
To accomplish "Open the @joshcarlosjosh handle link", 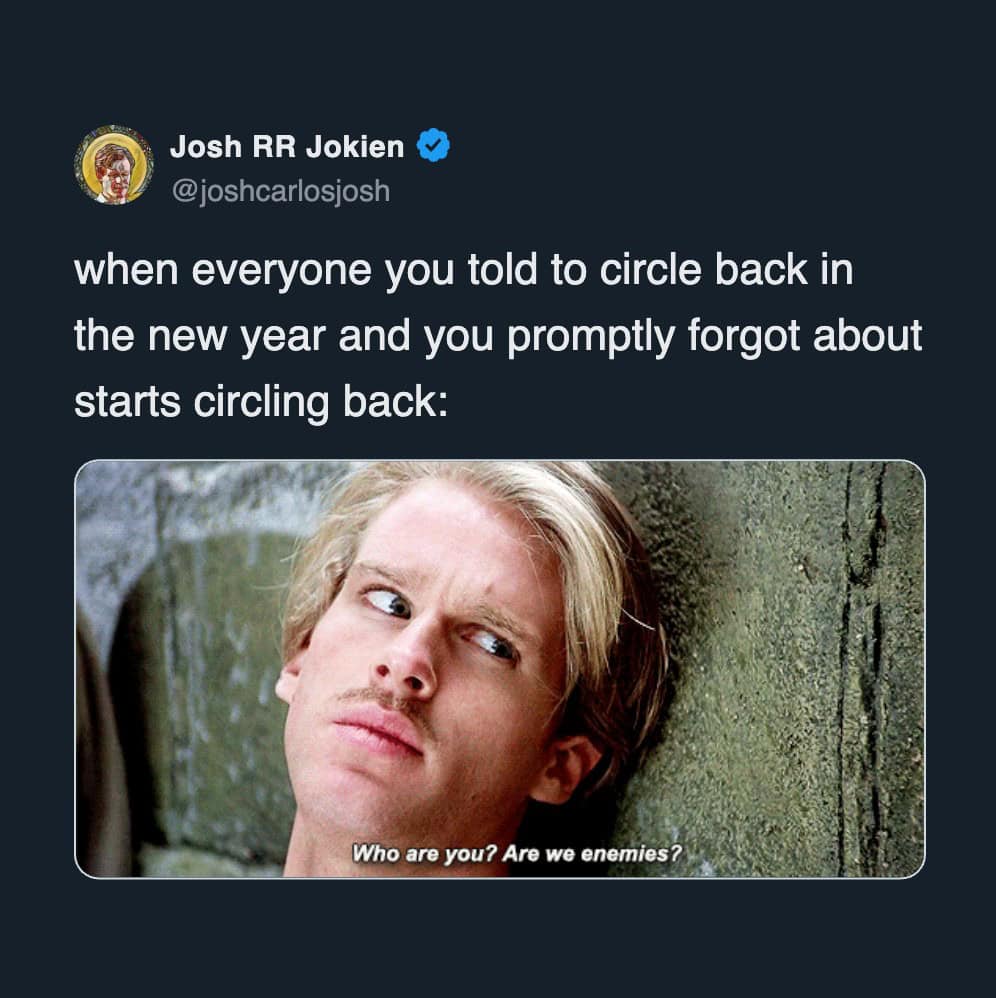I will point(281,191).
